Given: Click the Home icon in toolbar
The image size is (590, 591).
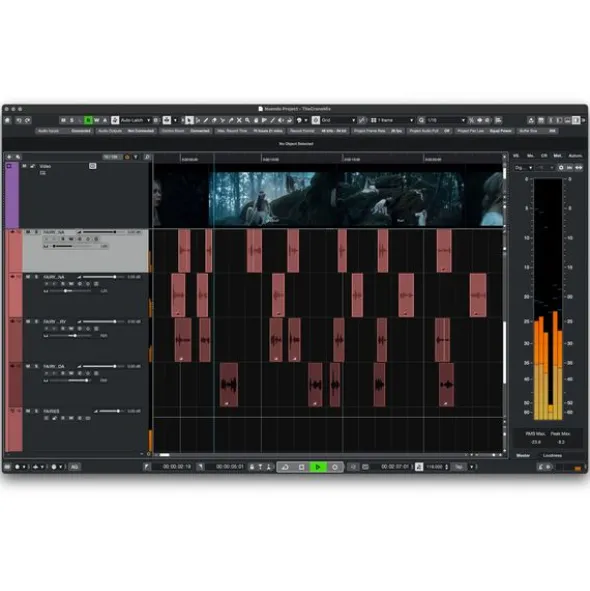Looking at the screenshot, I should tap(8, 120).
